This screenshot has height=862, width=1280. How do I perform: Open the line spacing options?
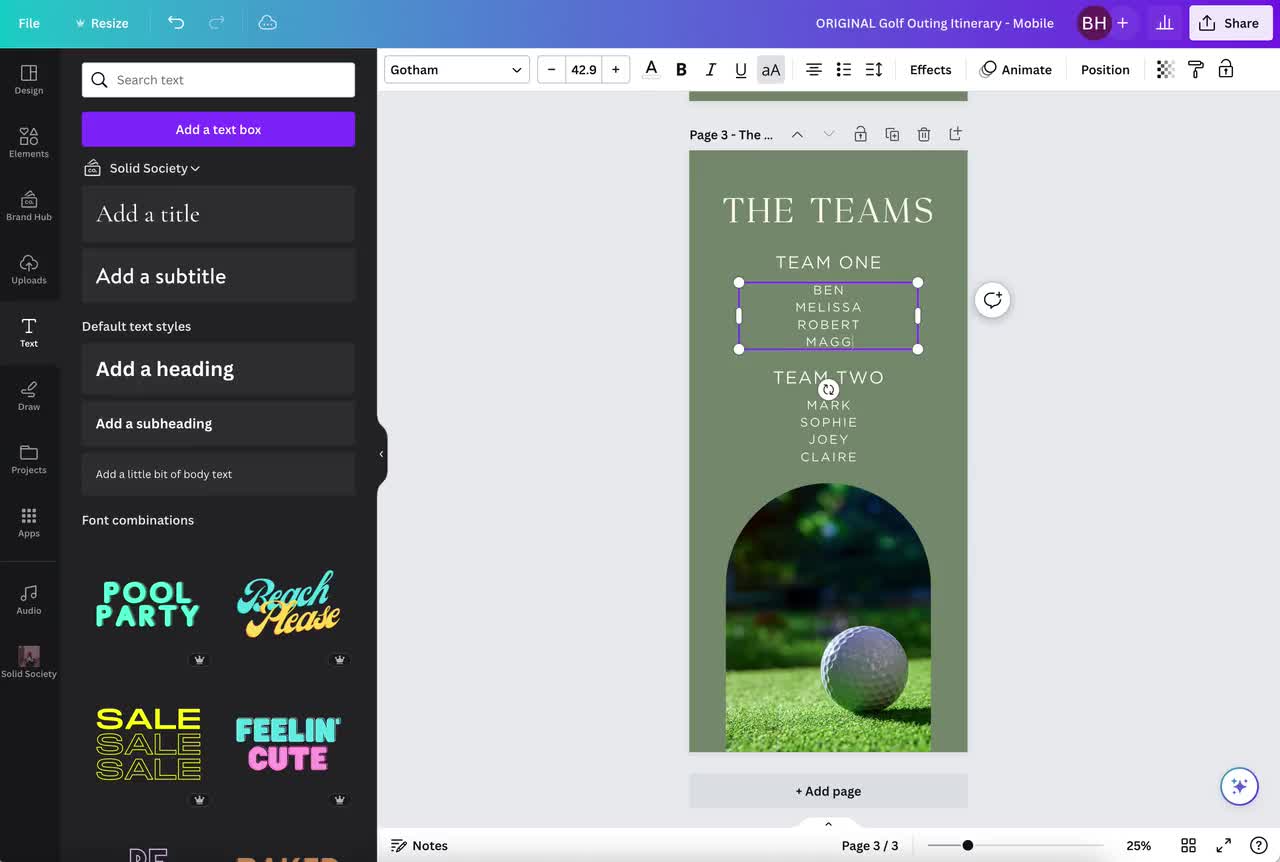pyautogui.click(x=874, y=69)
